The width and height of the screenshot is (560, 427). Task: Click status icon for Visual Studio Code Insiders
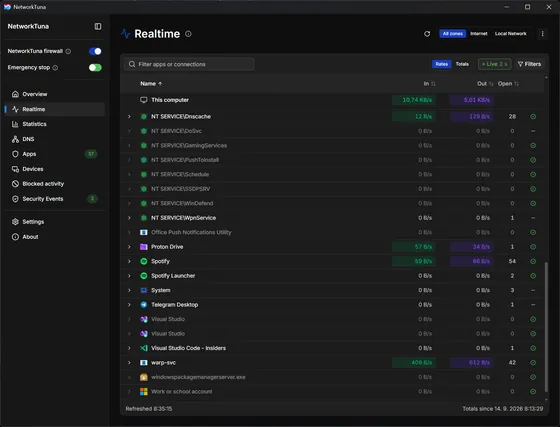(533, 348)
